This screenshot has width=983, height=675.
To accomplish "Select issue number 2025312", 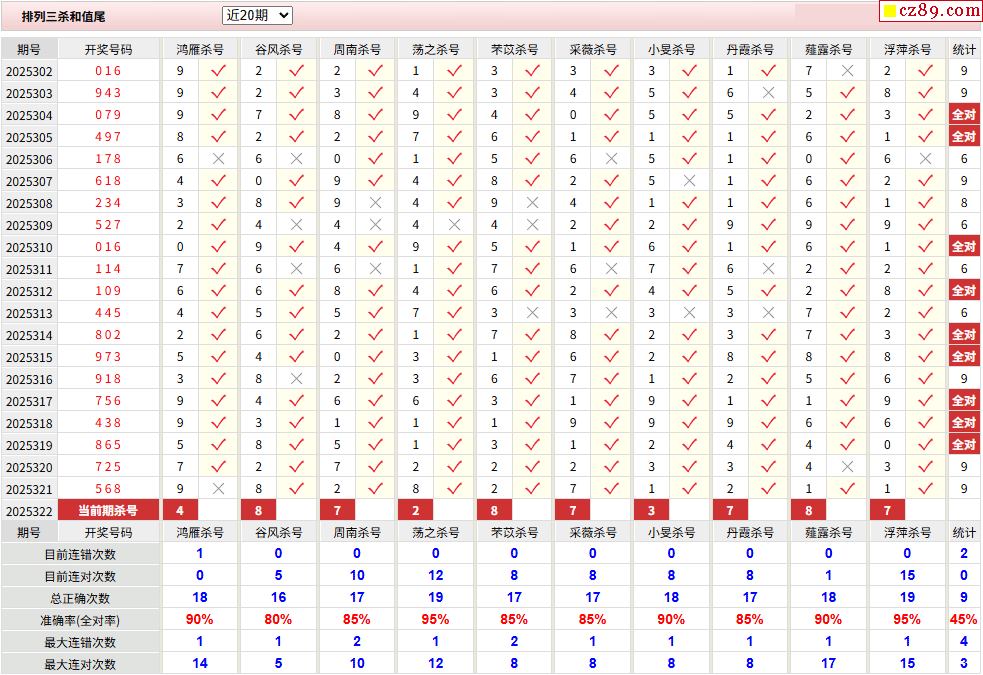I will point(29,291).
